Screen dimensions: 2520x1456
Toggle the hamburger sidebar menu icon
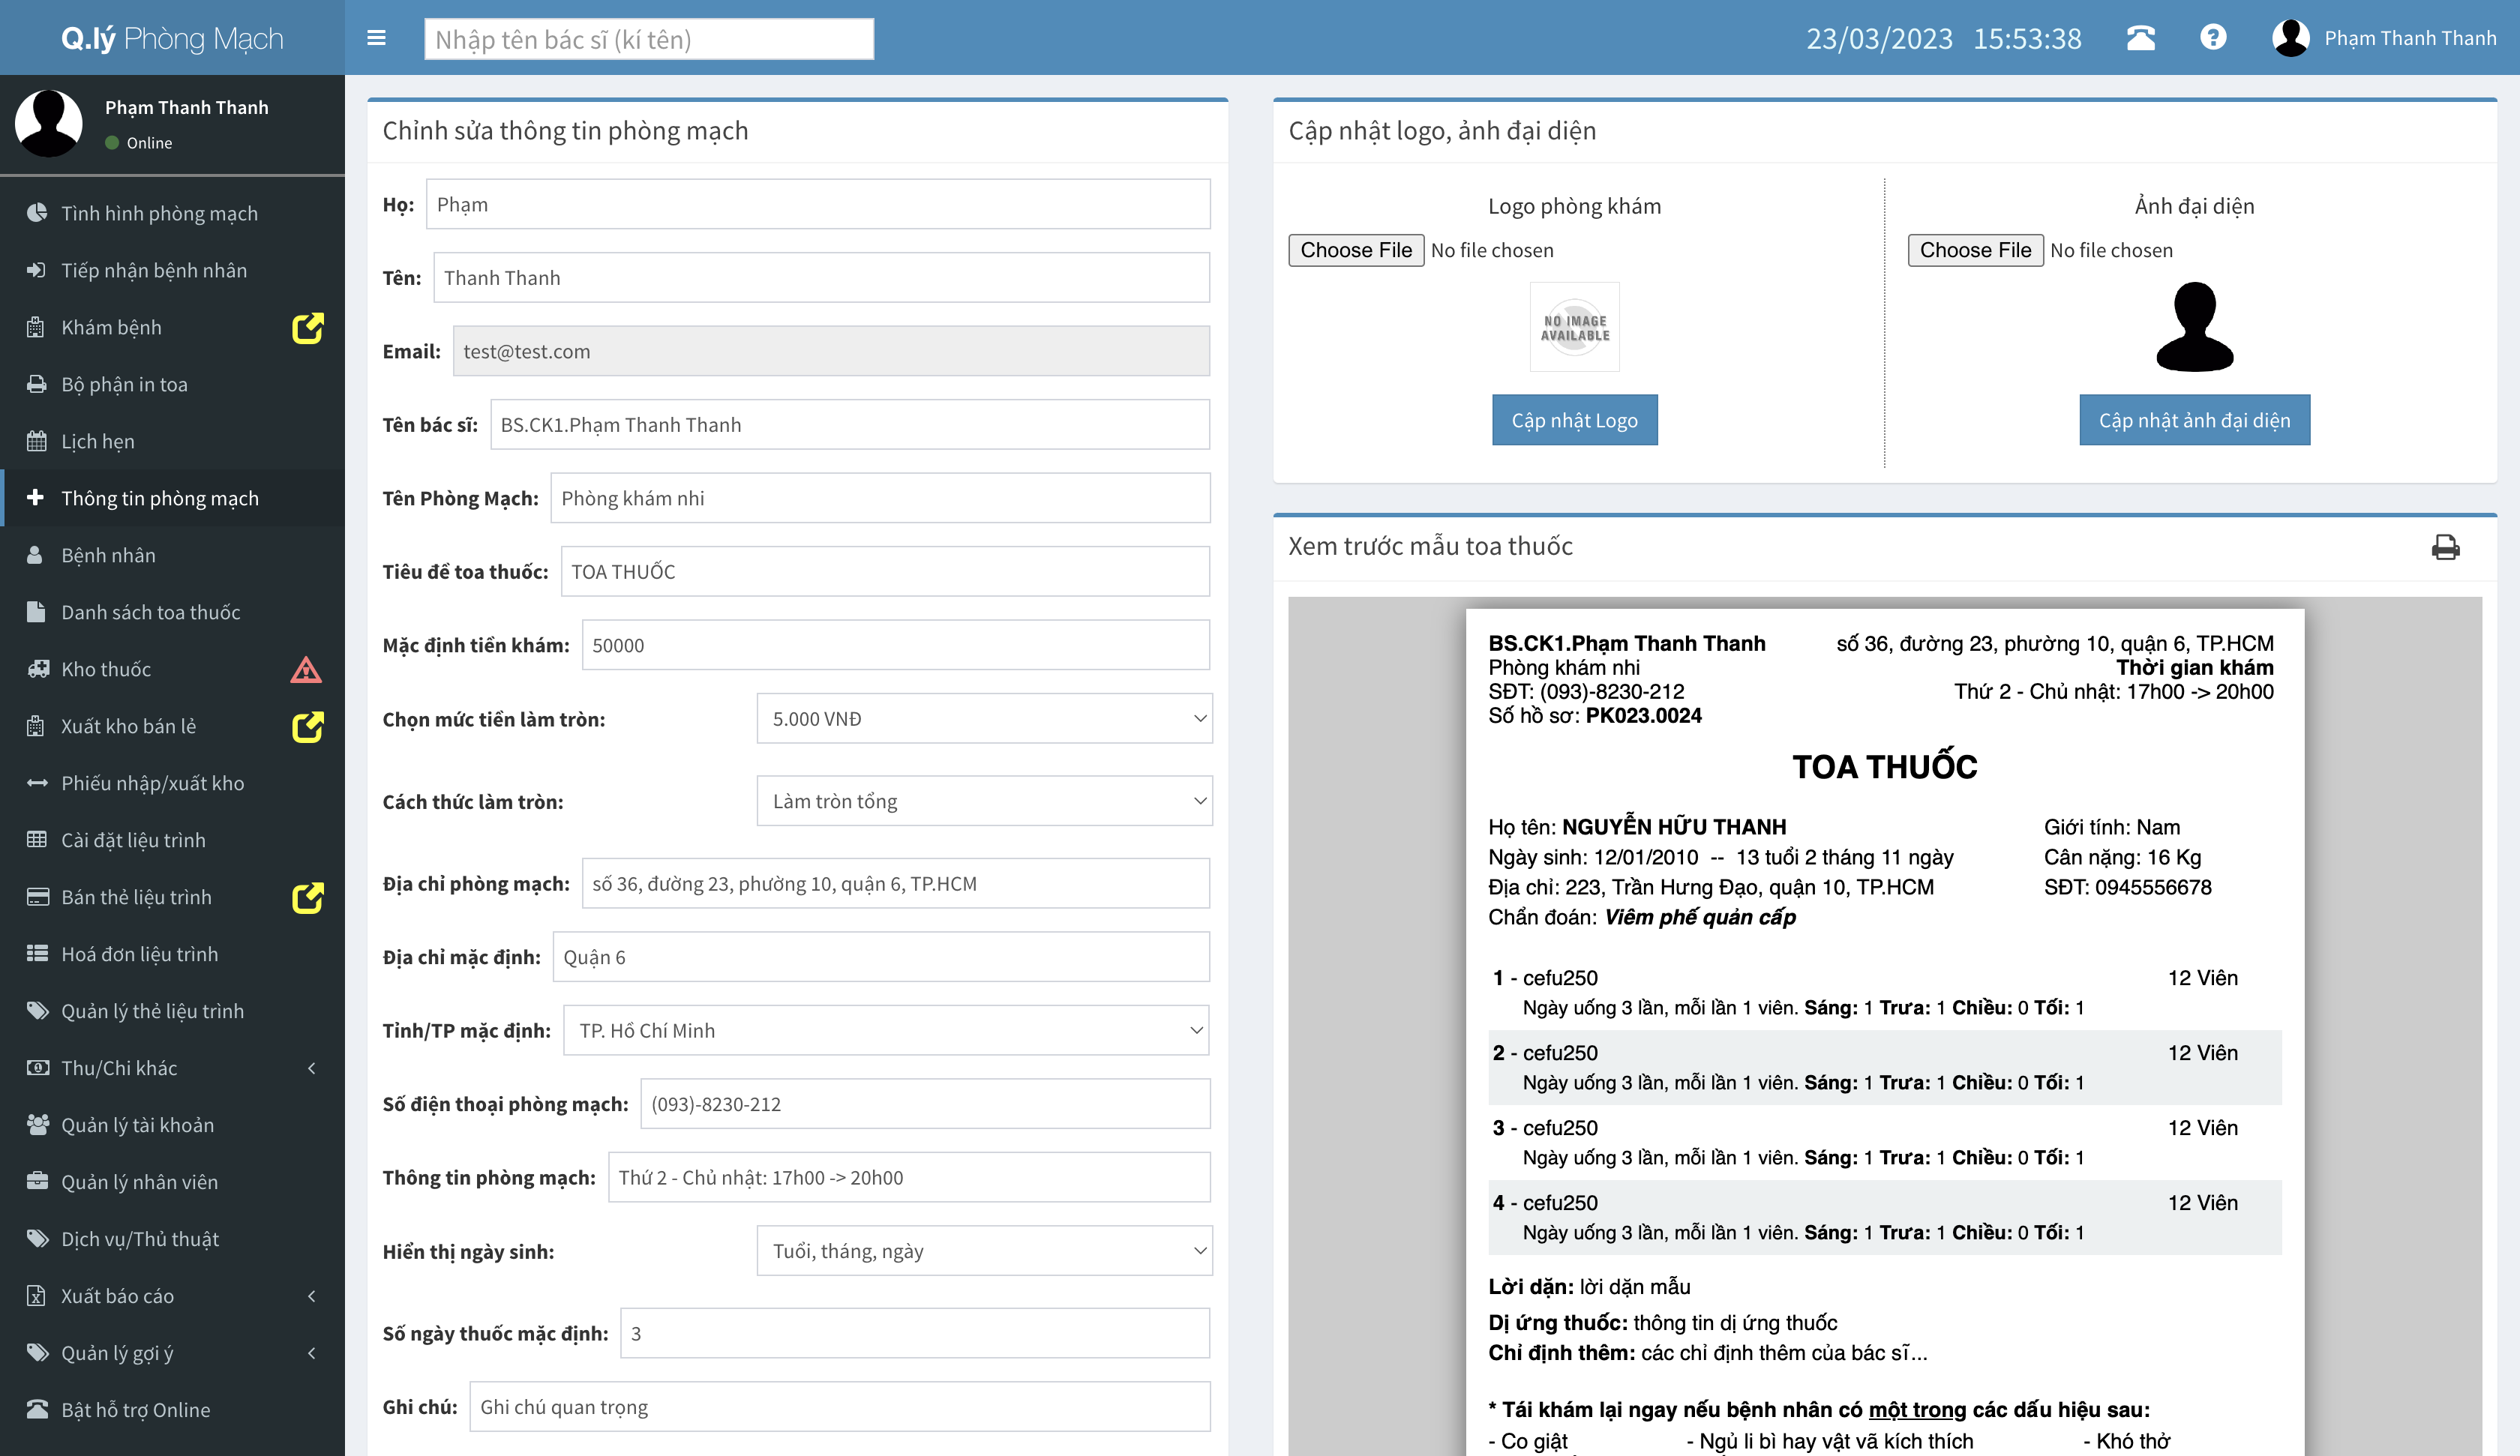(376, 38)
